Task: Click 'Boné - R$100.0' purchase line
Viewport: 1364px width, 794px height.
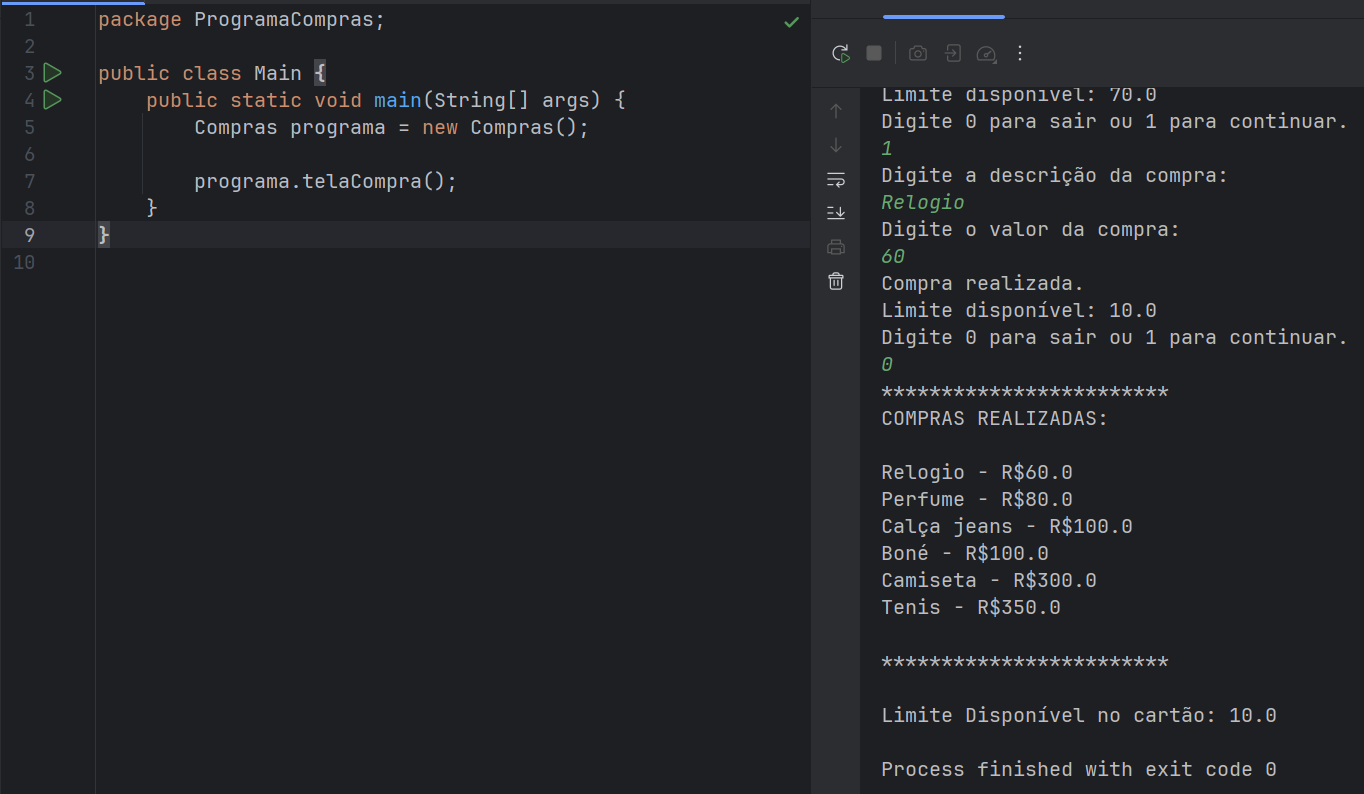Action: point(965,553)
